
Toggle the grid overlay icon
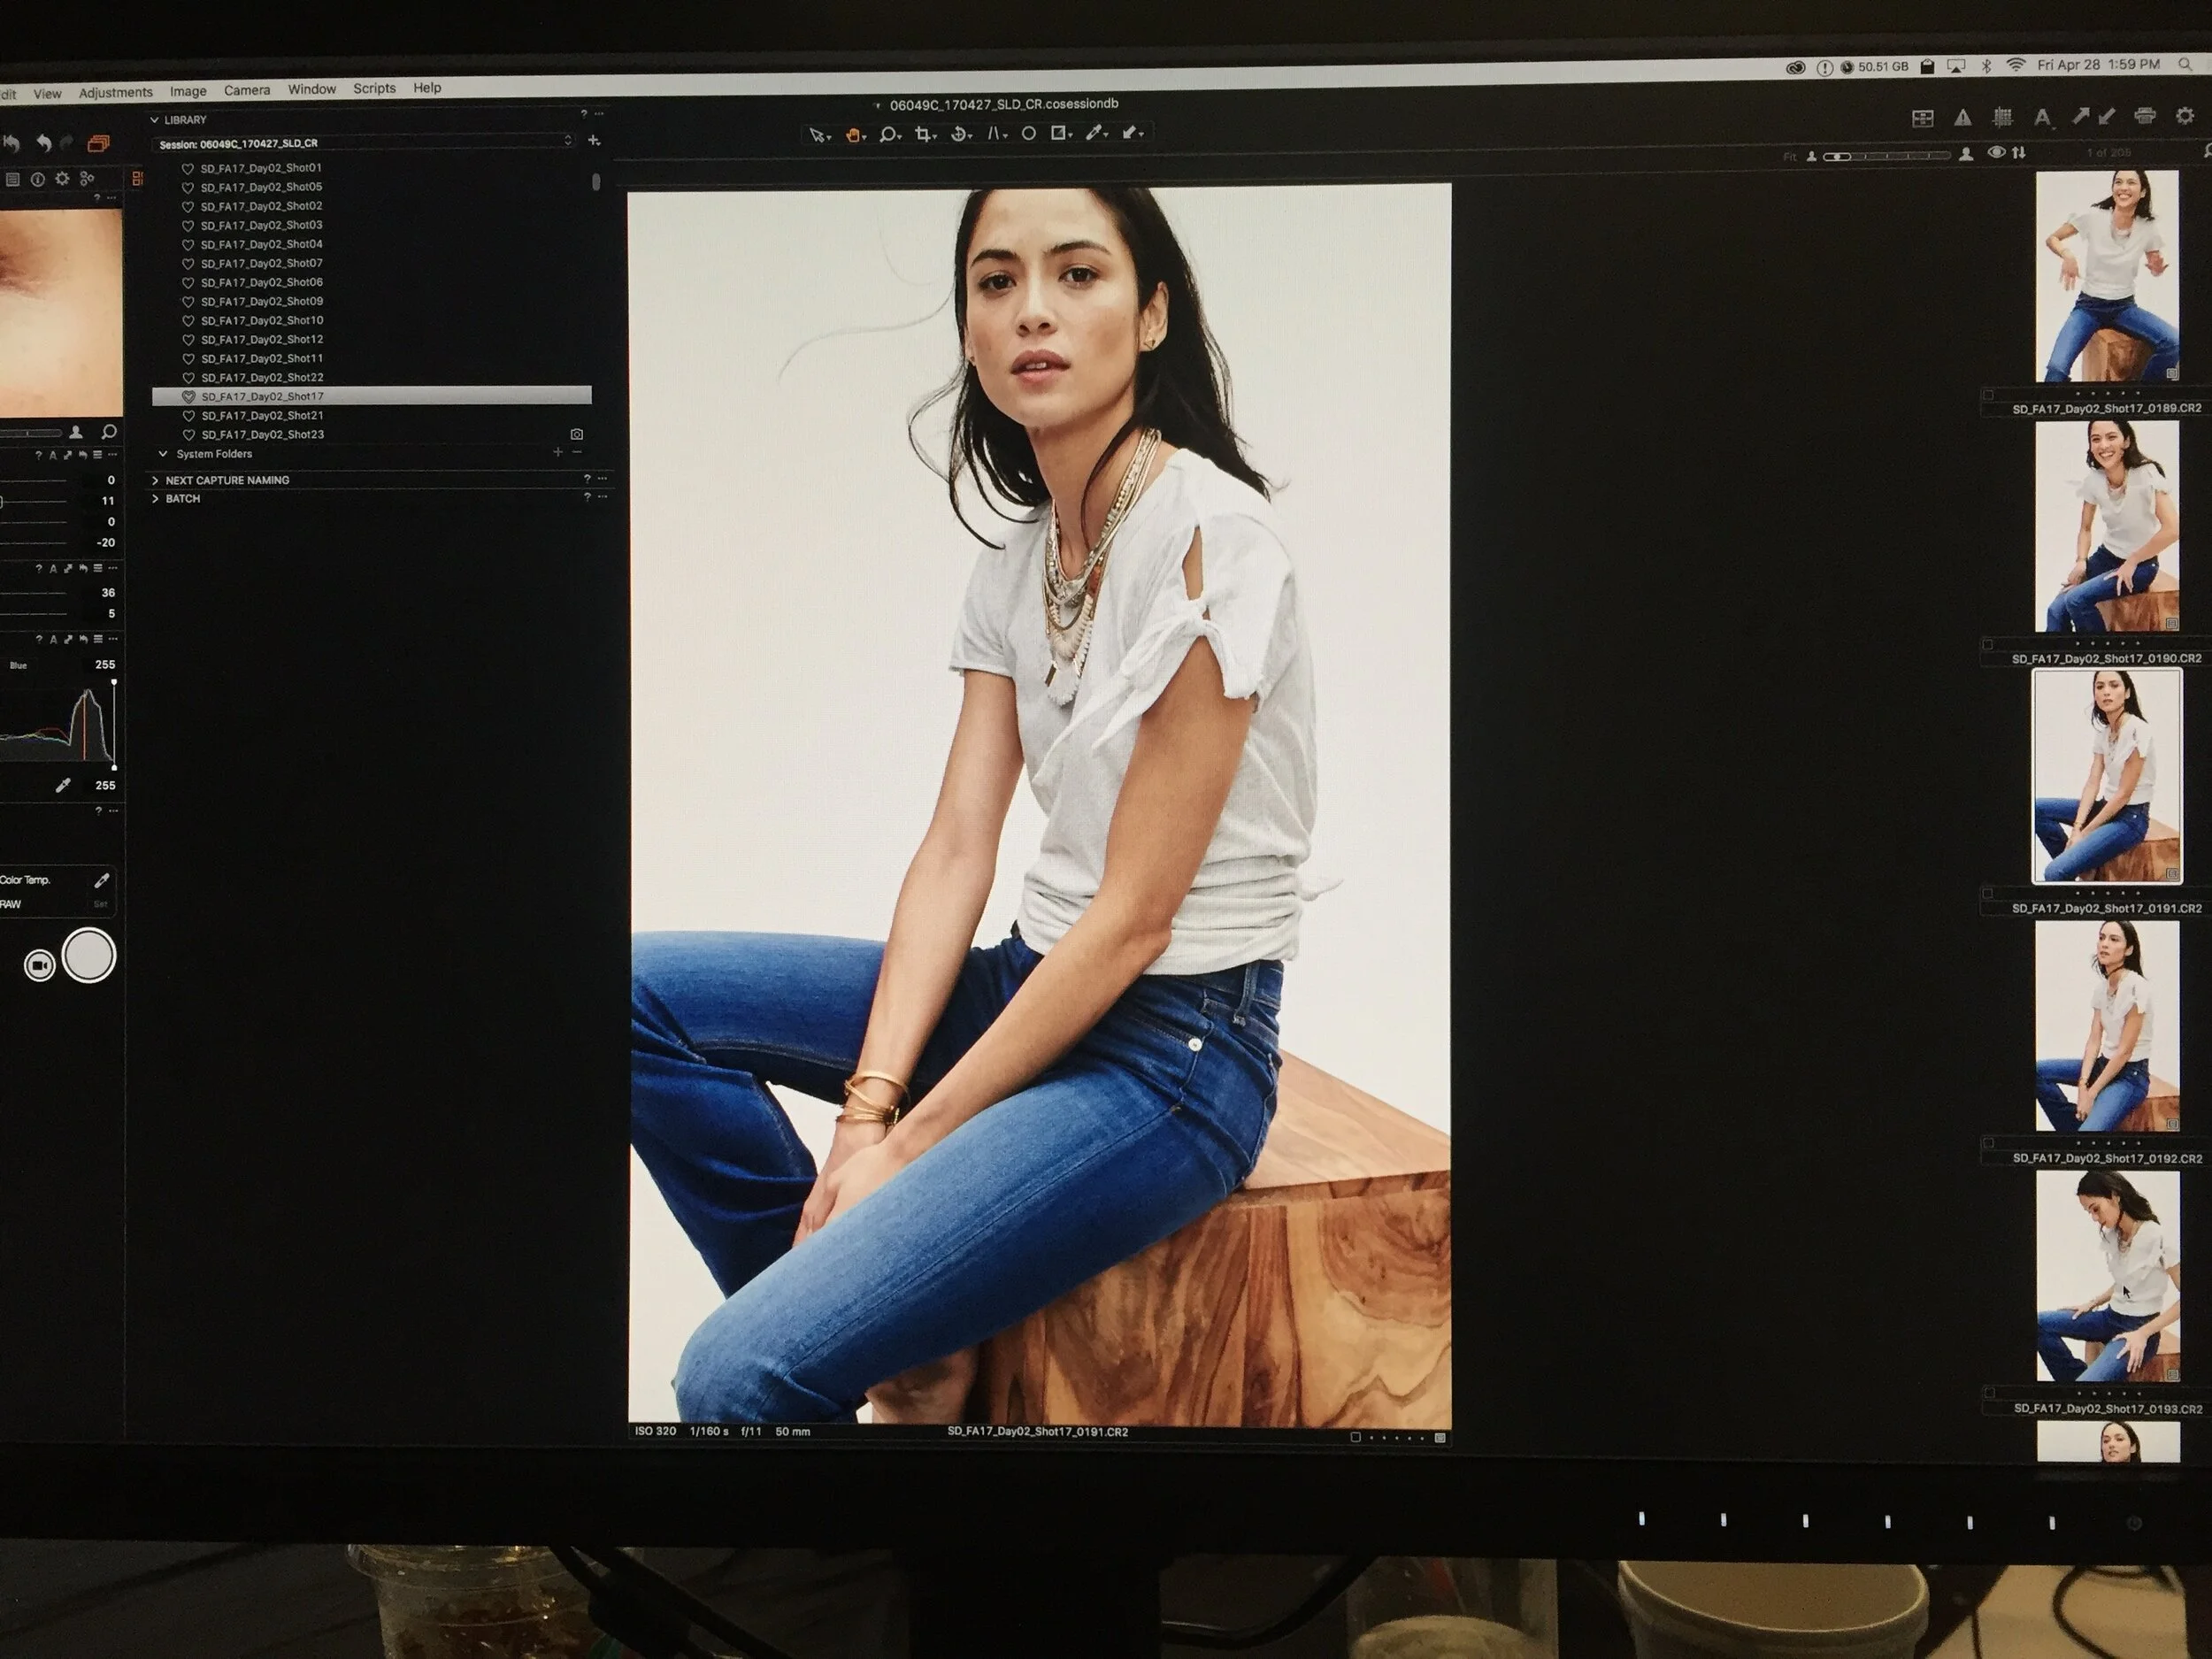(x=2002, y=117)
